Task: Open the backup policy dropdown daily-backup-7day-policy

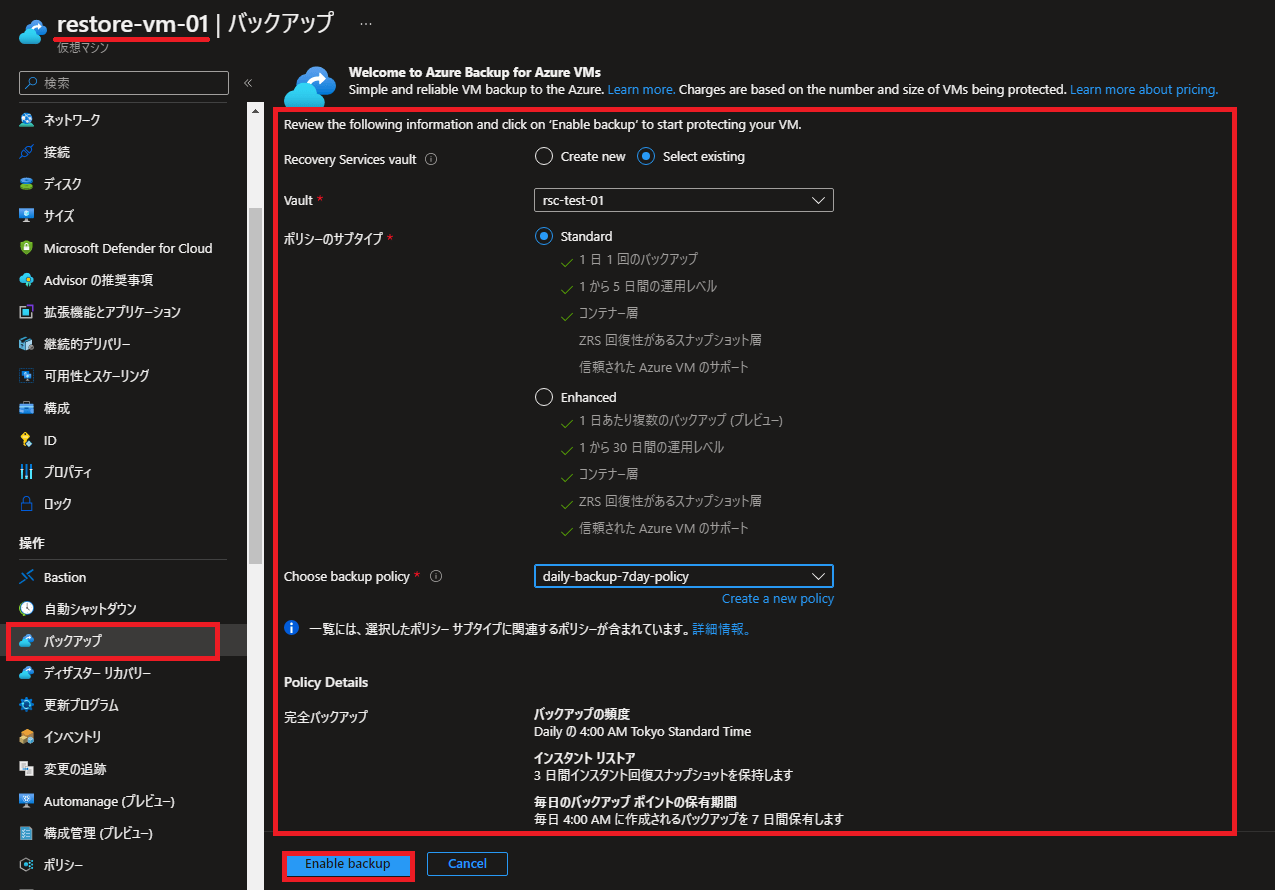Action: 684,576
